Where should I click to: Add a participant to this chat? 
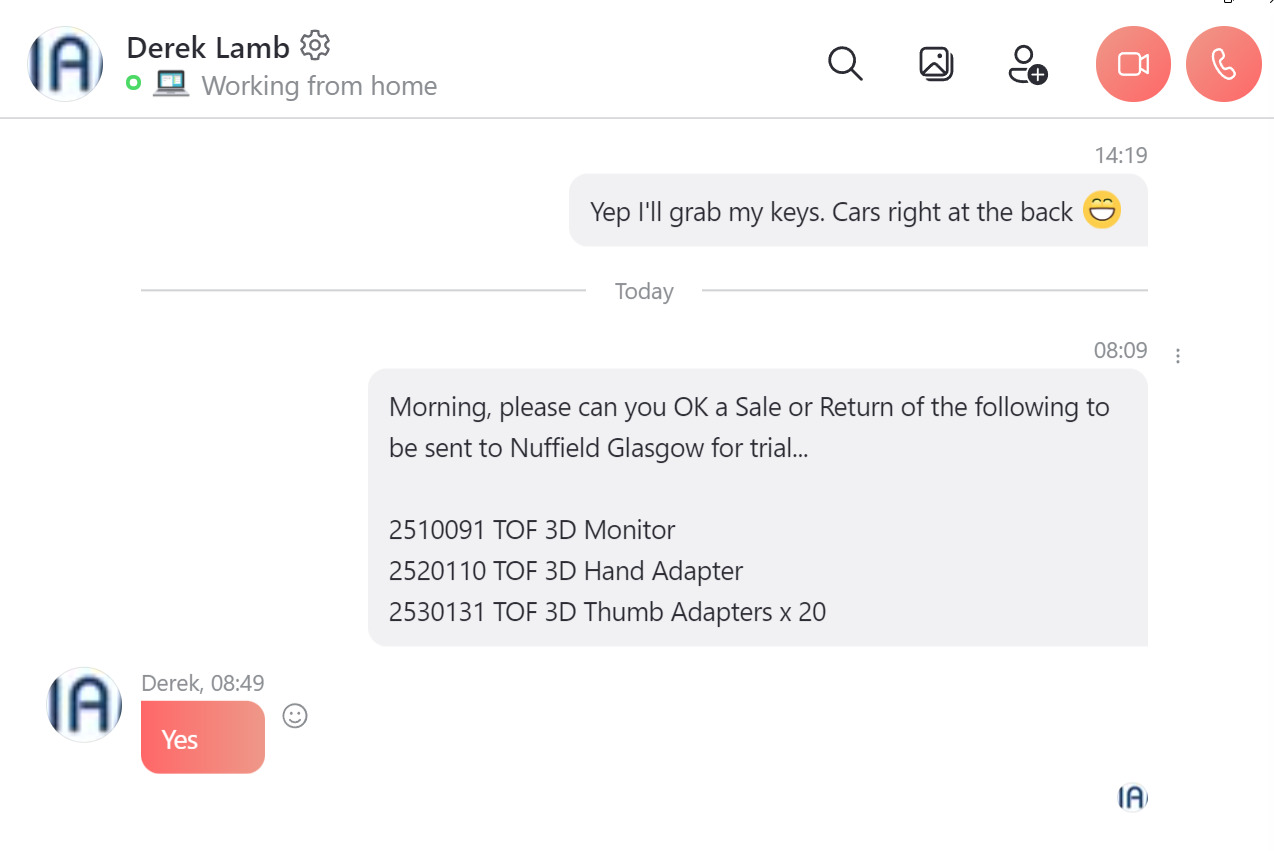click(x=1026, y=64)
